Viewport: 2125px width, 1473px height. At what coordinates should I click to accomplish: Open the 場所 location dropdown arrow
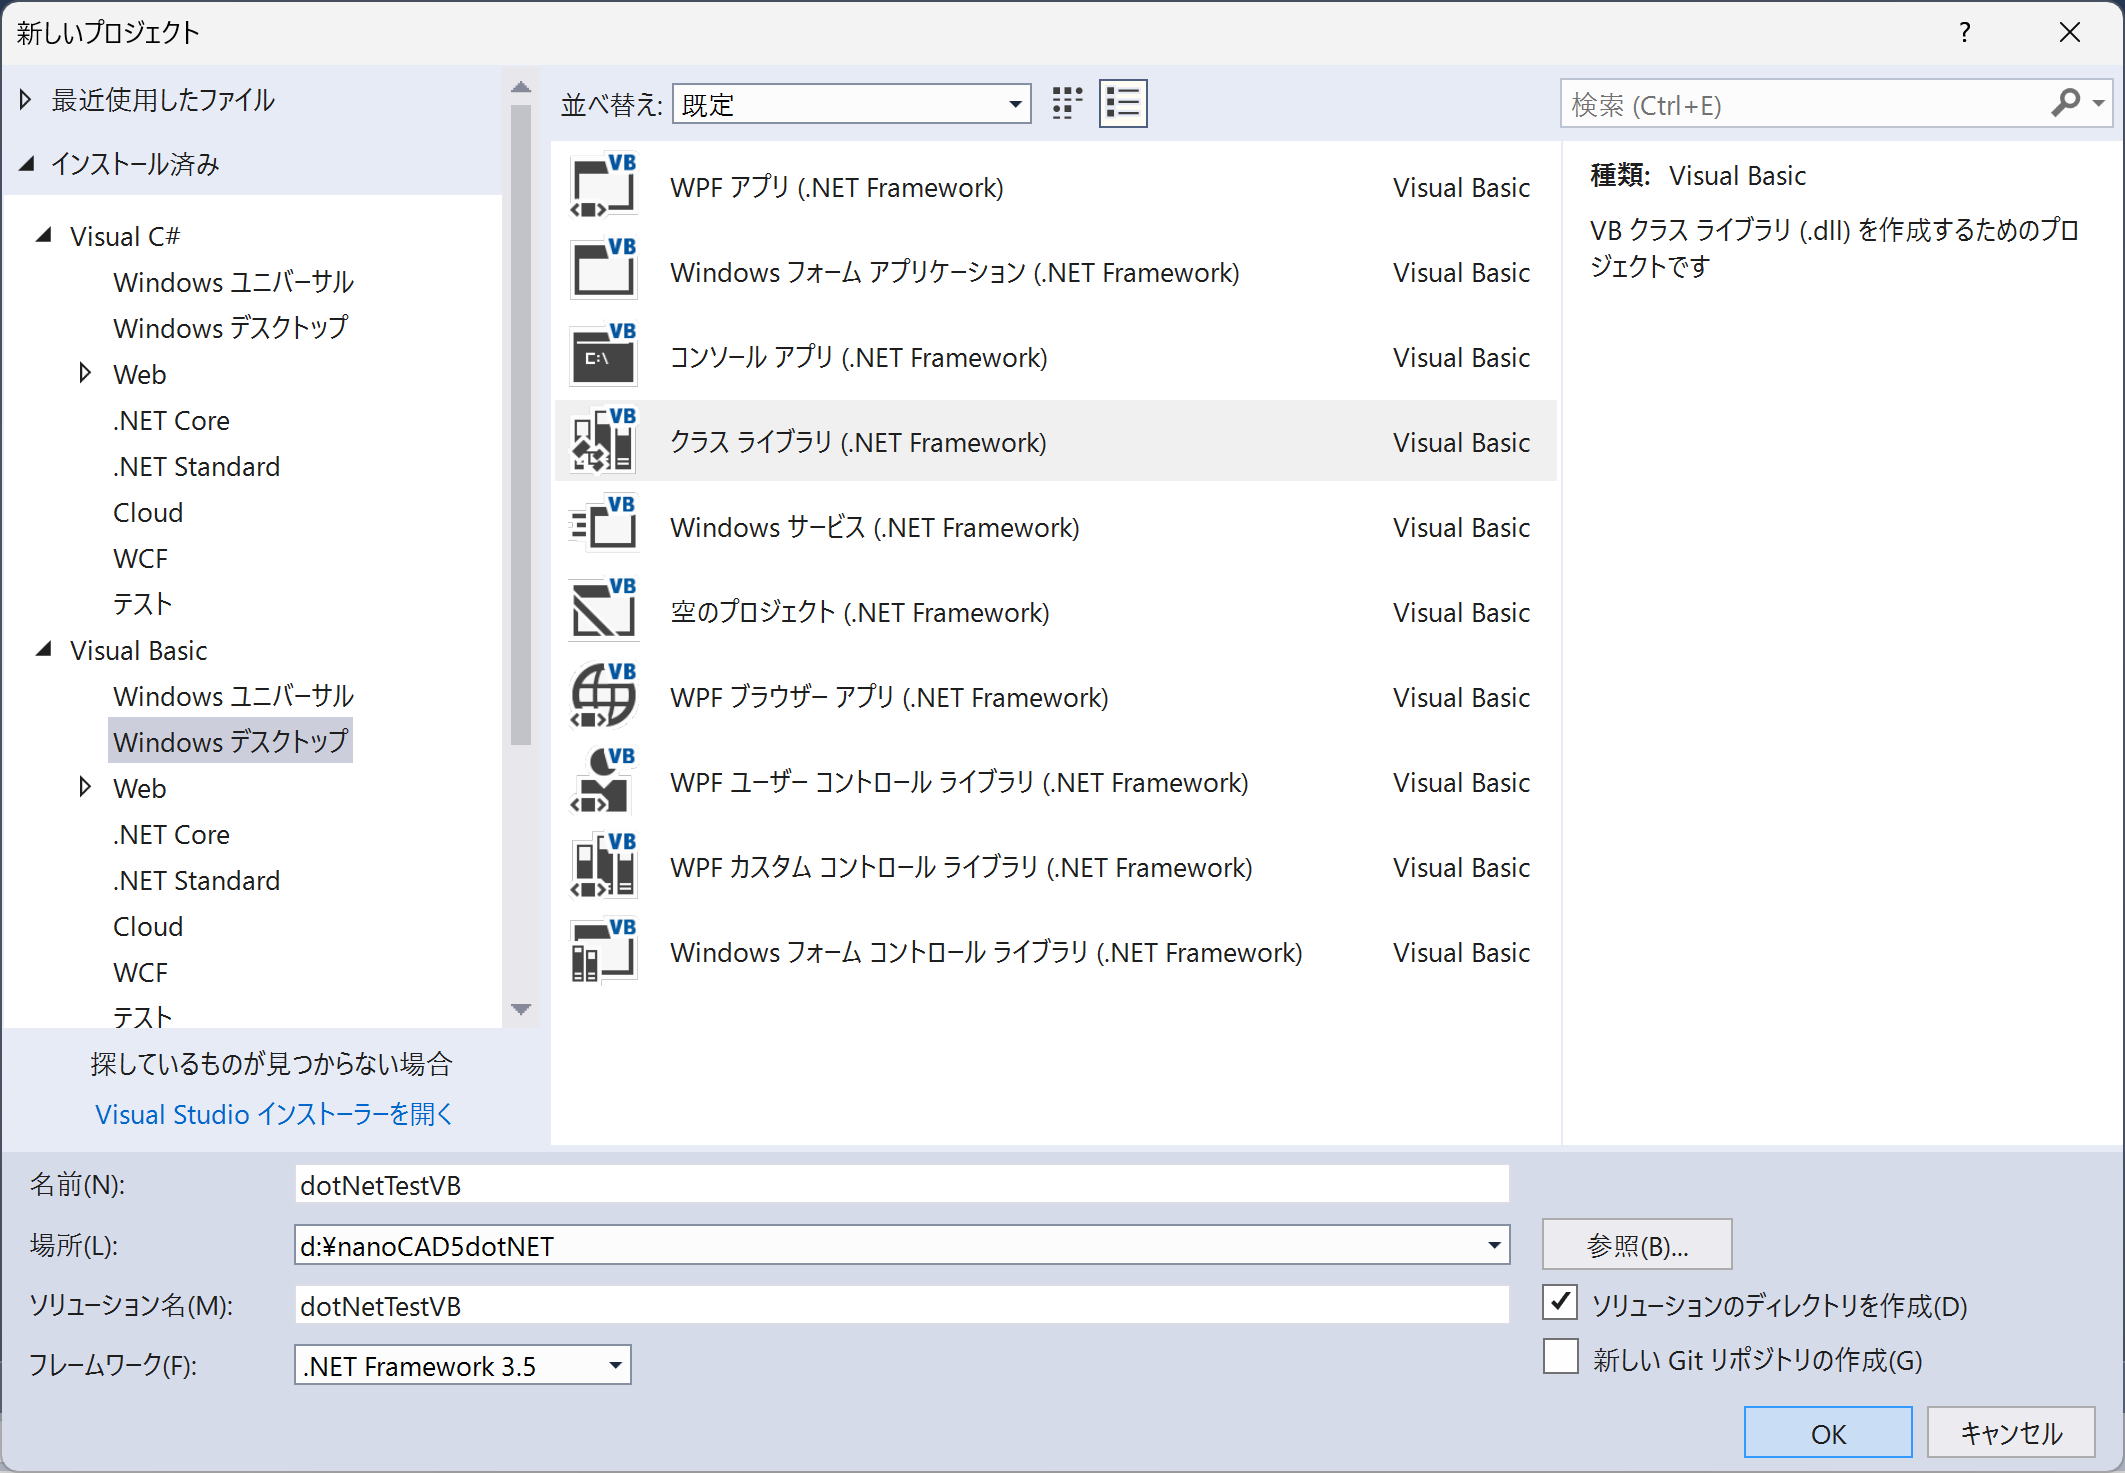coord(1494,1245)
